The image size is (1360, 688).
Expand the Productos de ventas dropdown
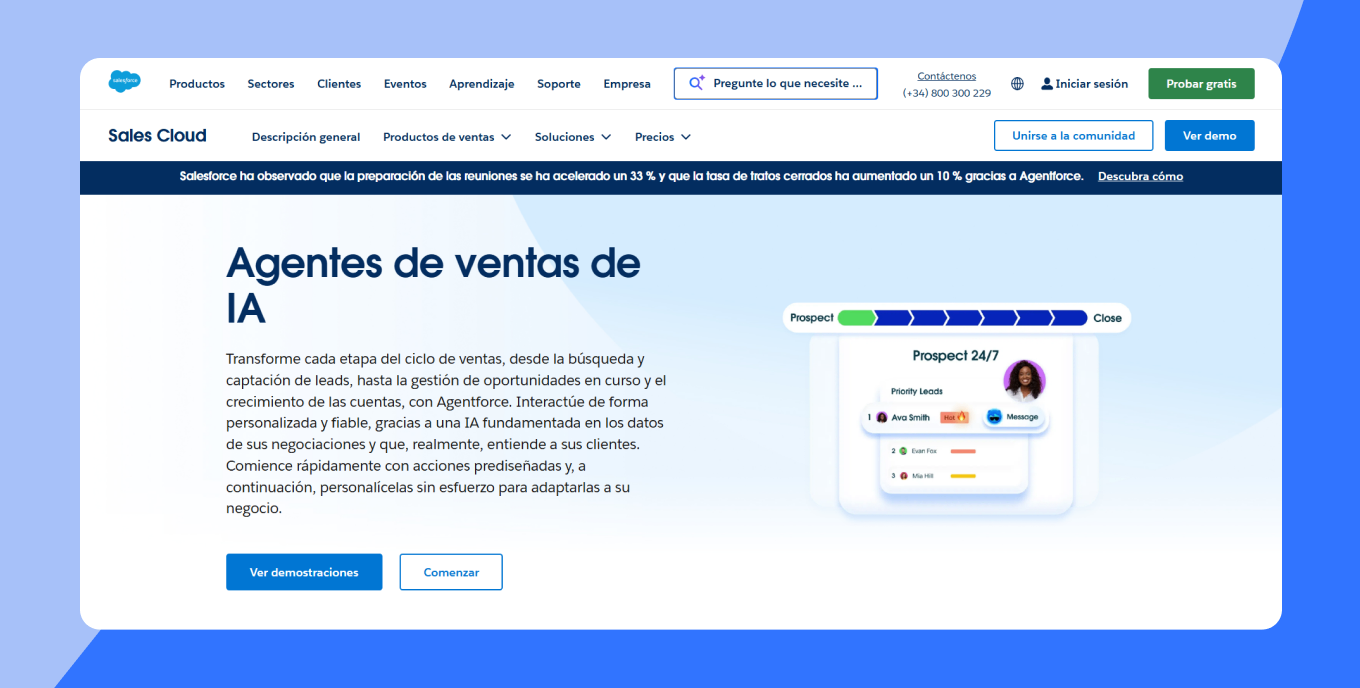[447, 137]
